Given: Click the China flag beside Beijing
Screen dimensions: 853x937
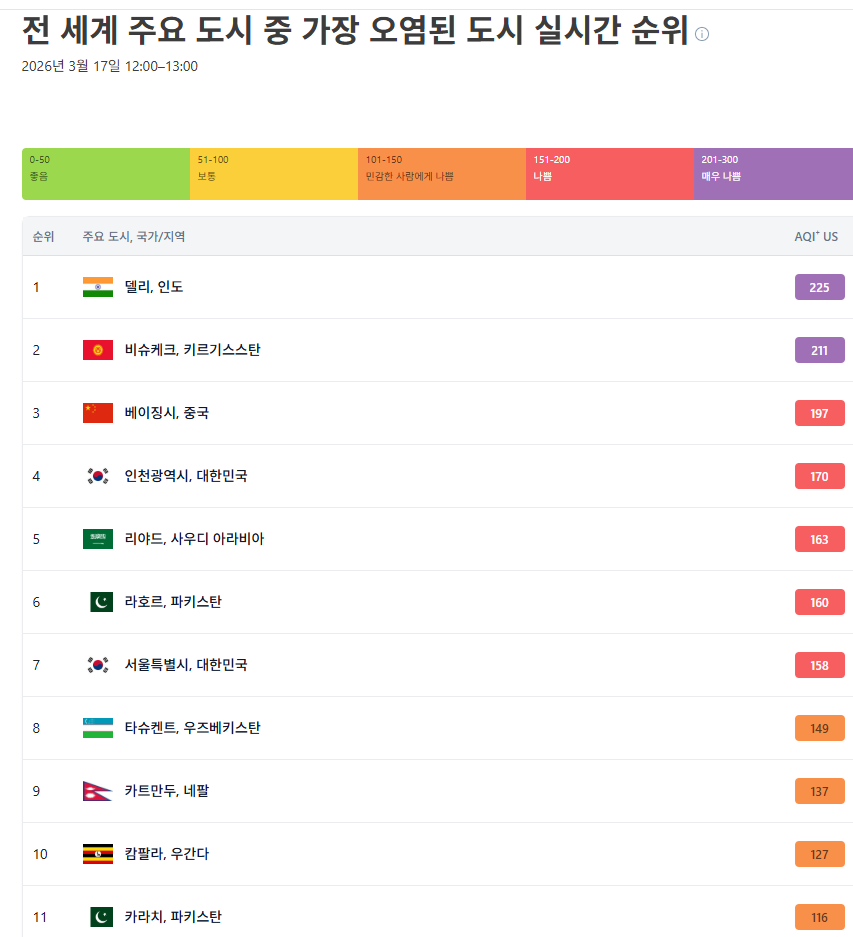Looking at the screenshot, I should click(98, 413).
